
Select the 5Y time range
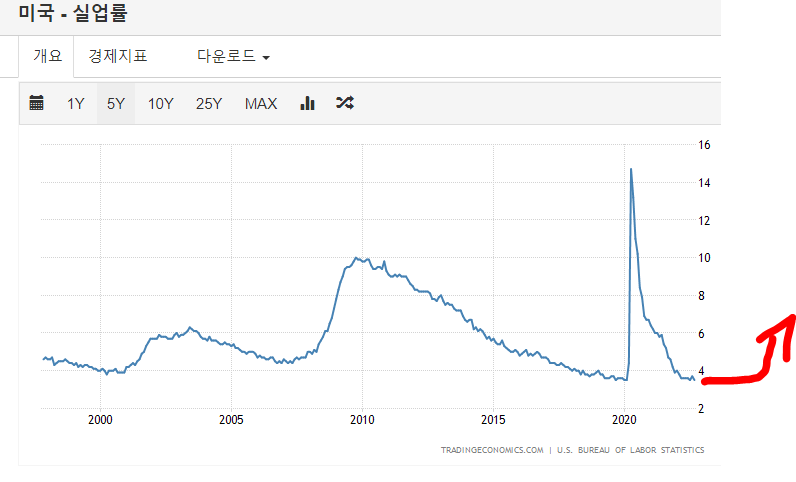116,104
